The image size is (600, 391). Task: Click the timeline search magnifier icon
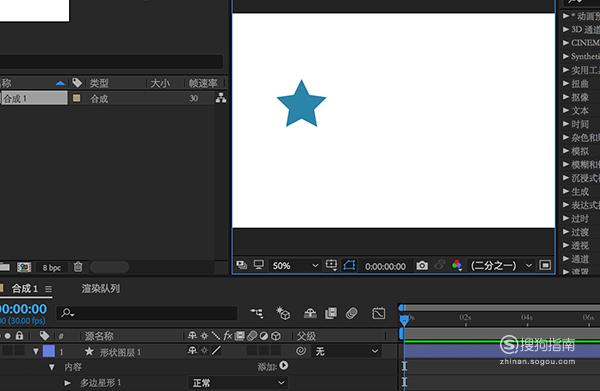67,313
